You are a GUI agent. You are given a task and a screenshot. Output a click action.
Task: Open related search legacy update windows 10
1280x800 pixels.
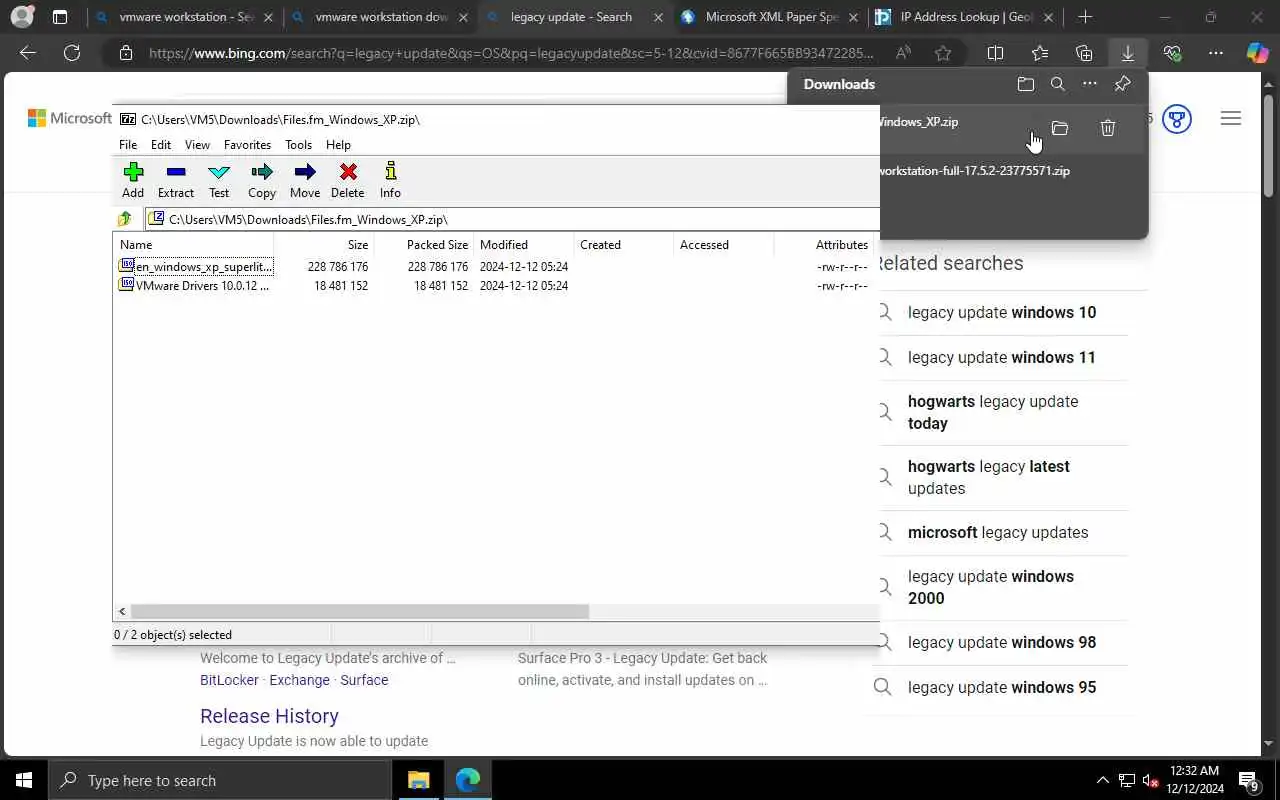pos(1002,313)
